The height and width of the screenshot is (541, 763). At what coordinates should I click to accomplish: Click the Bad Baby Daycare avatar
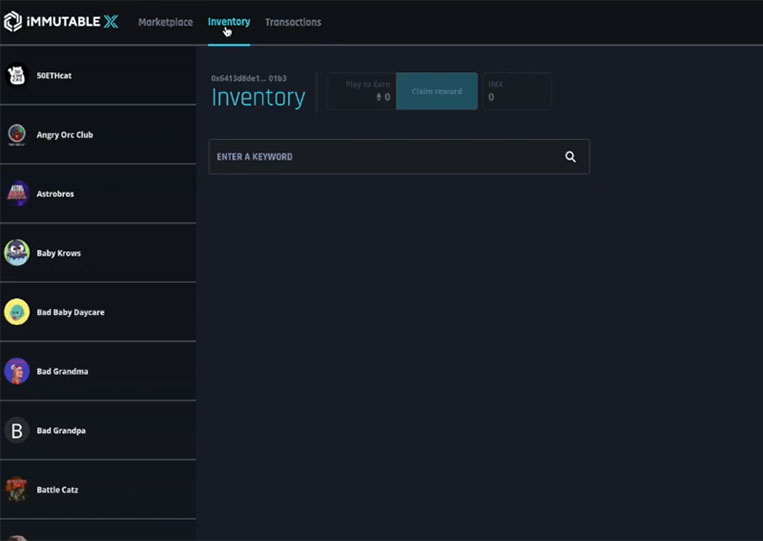click(17, 312)
